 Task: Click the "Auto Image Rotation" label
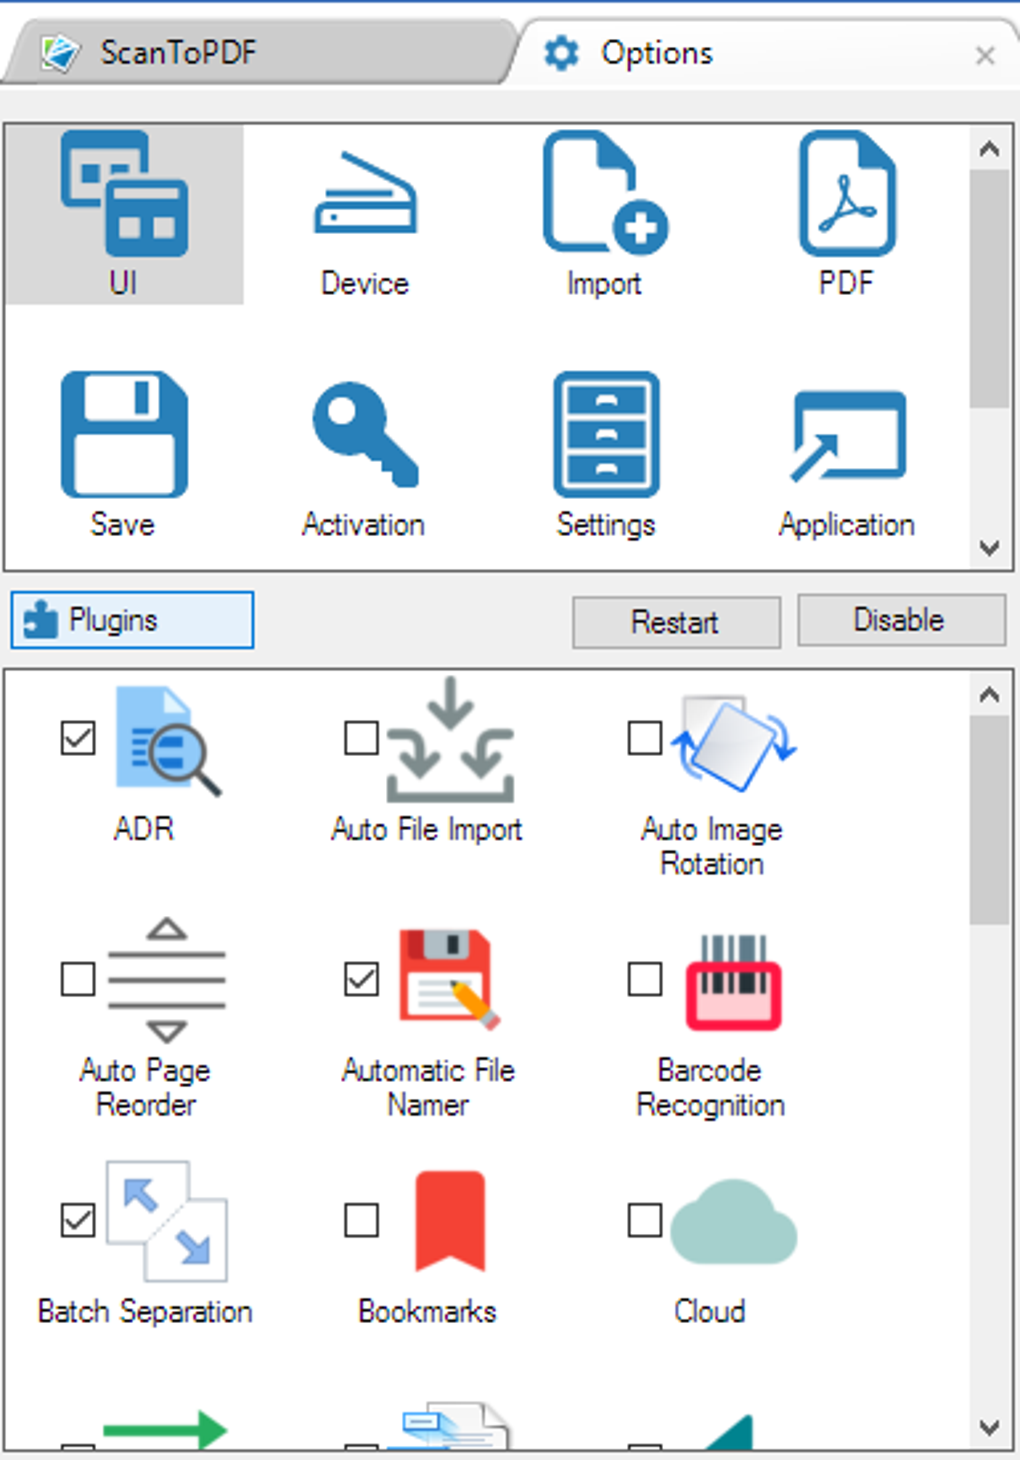point(712,846)
